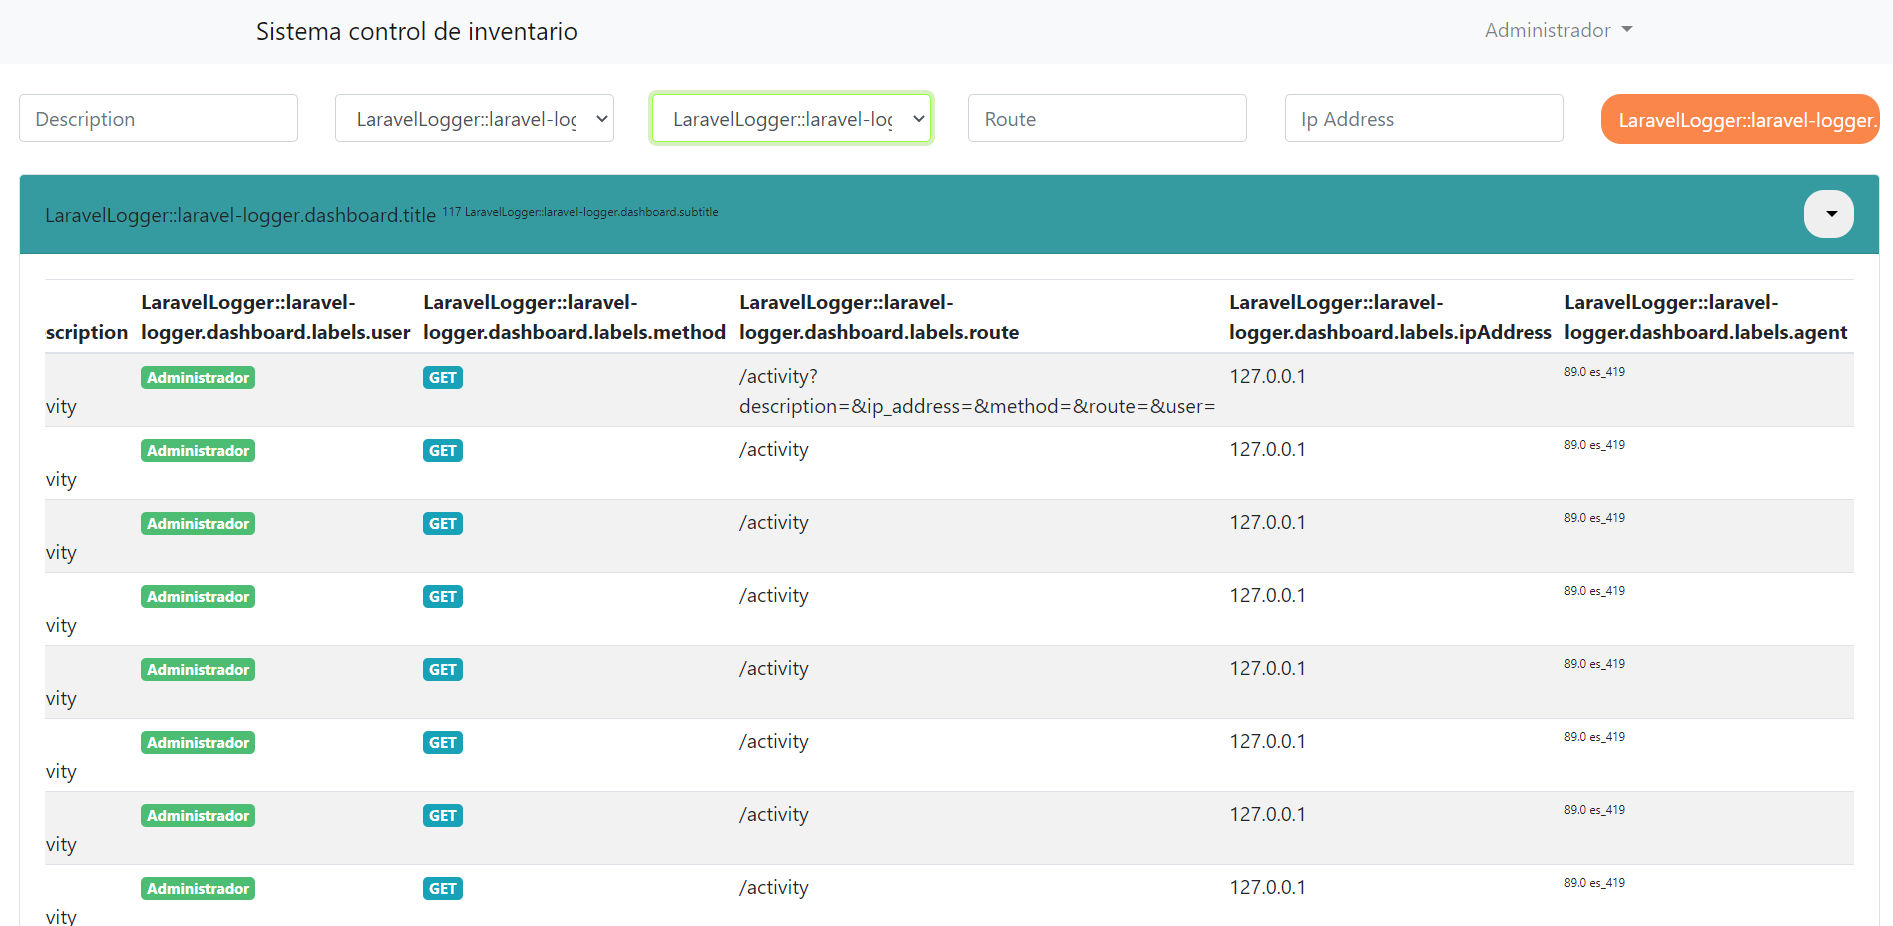Click the Sistema control de inventario heading

(x=416, y=31)
